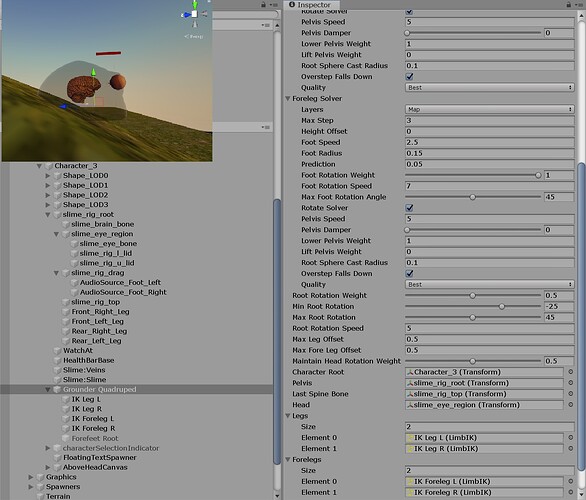Open object picker for Head field
The width and height of the screenshot is (586, 500).
[x=571, y=404]
